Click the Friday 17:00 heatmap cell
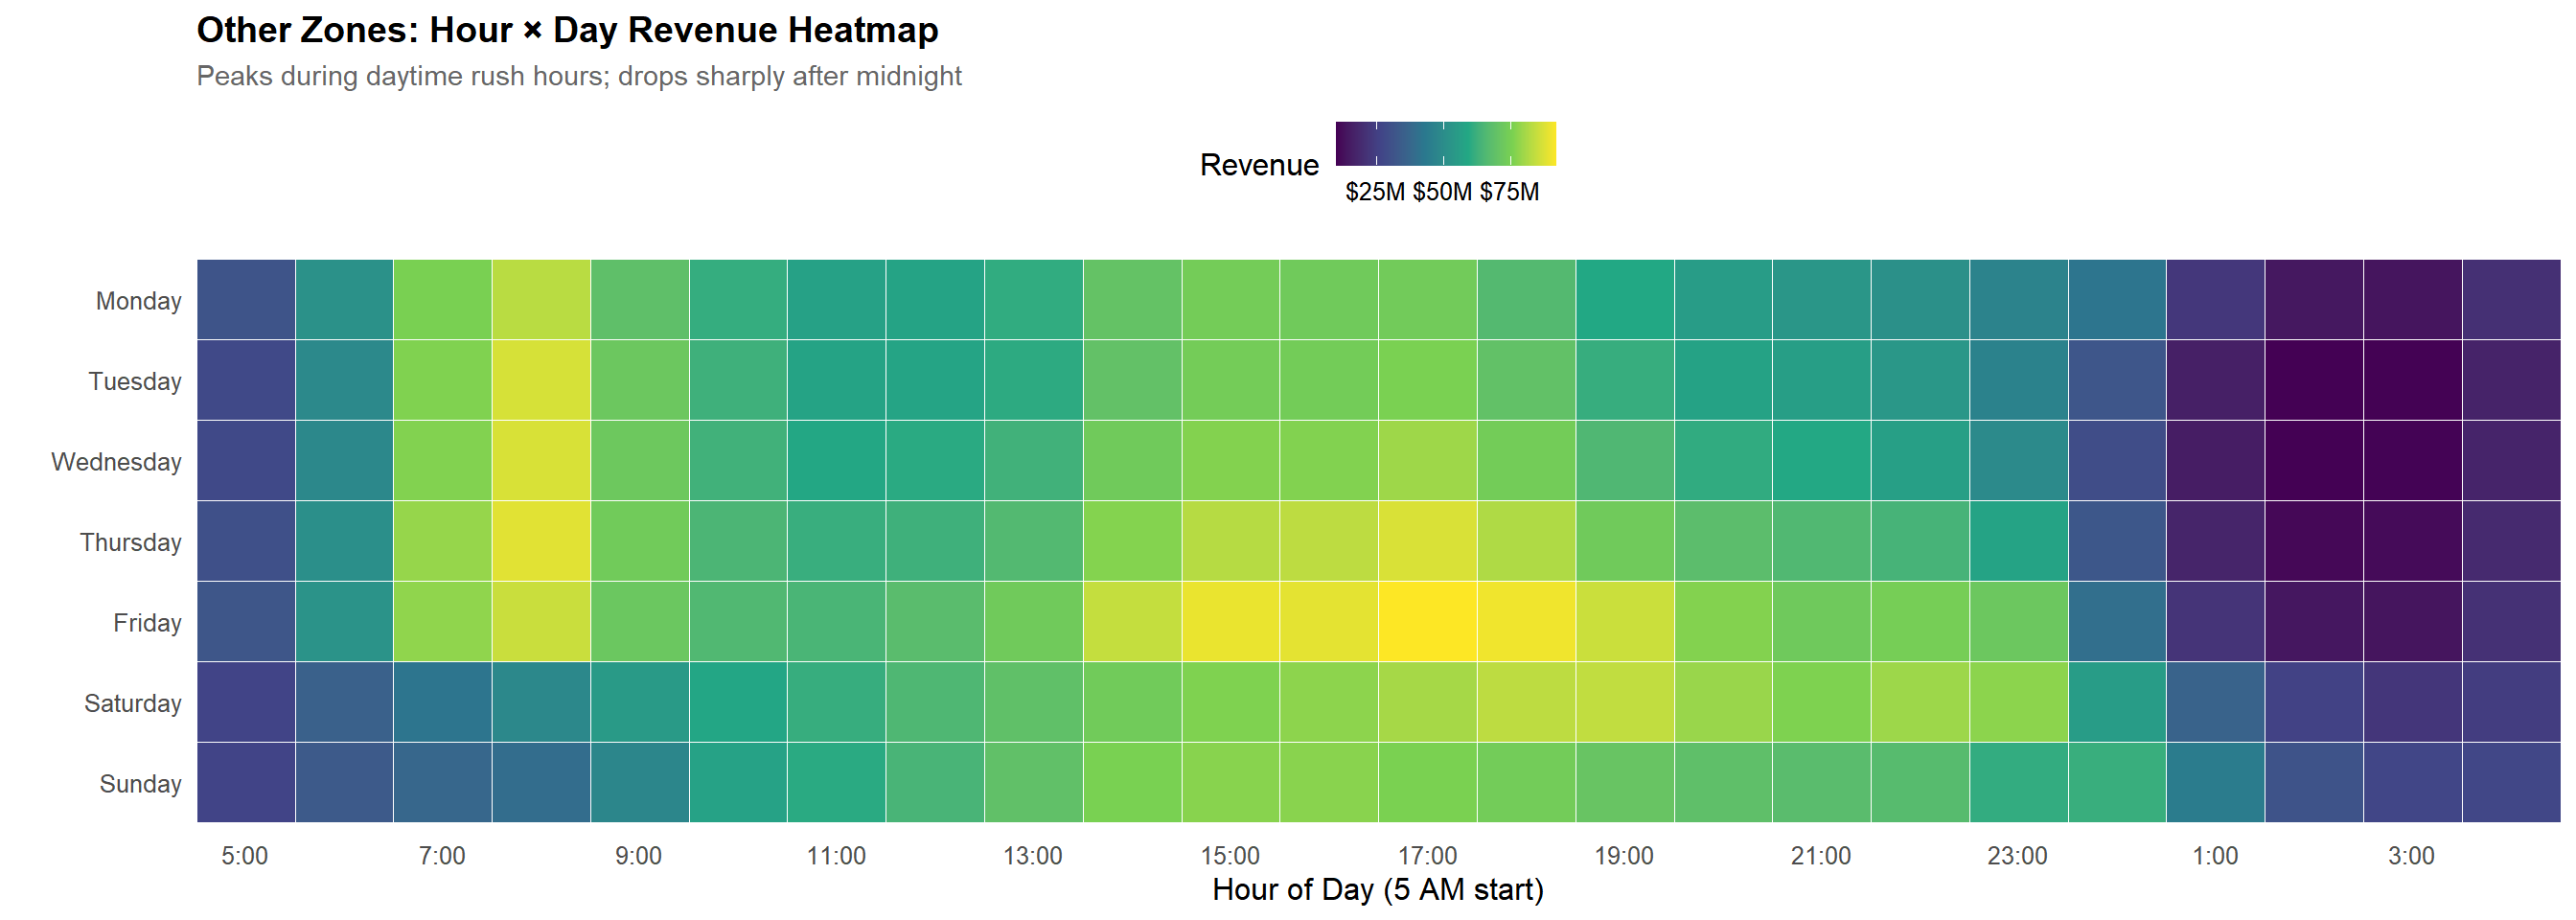2576x920 pixels. coord(1427,622)
